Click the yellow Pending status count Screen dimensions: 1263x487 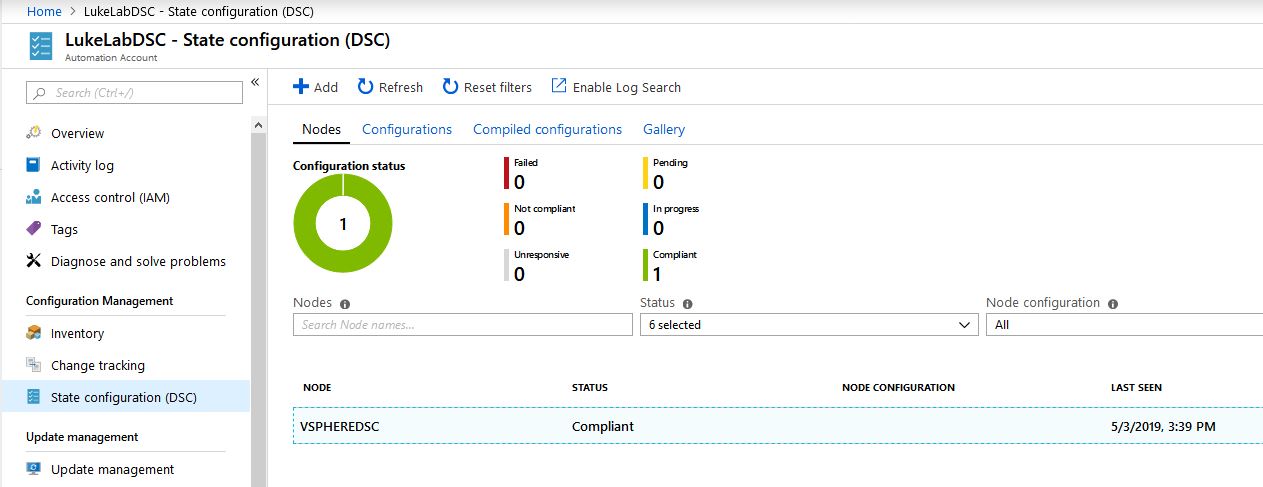(x=658, y=182)
